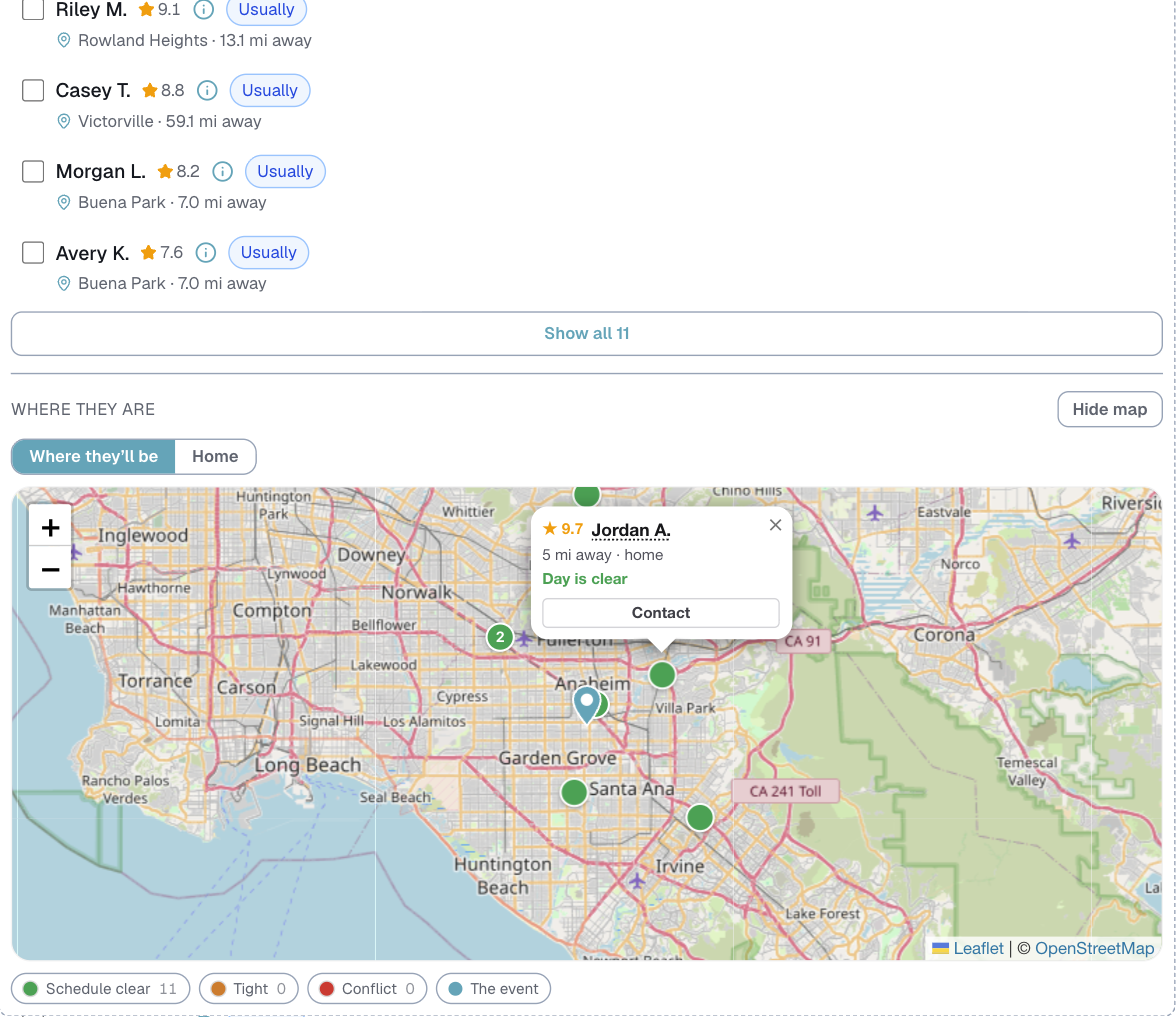The width and height of the screenshot is (1176, 1017).
Task: Zoom in on the map
Action: coord(50,528)
